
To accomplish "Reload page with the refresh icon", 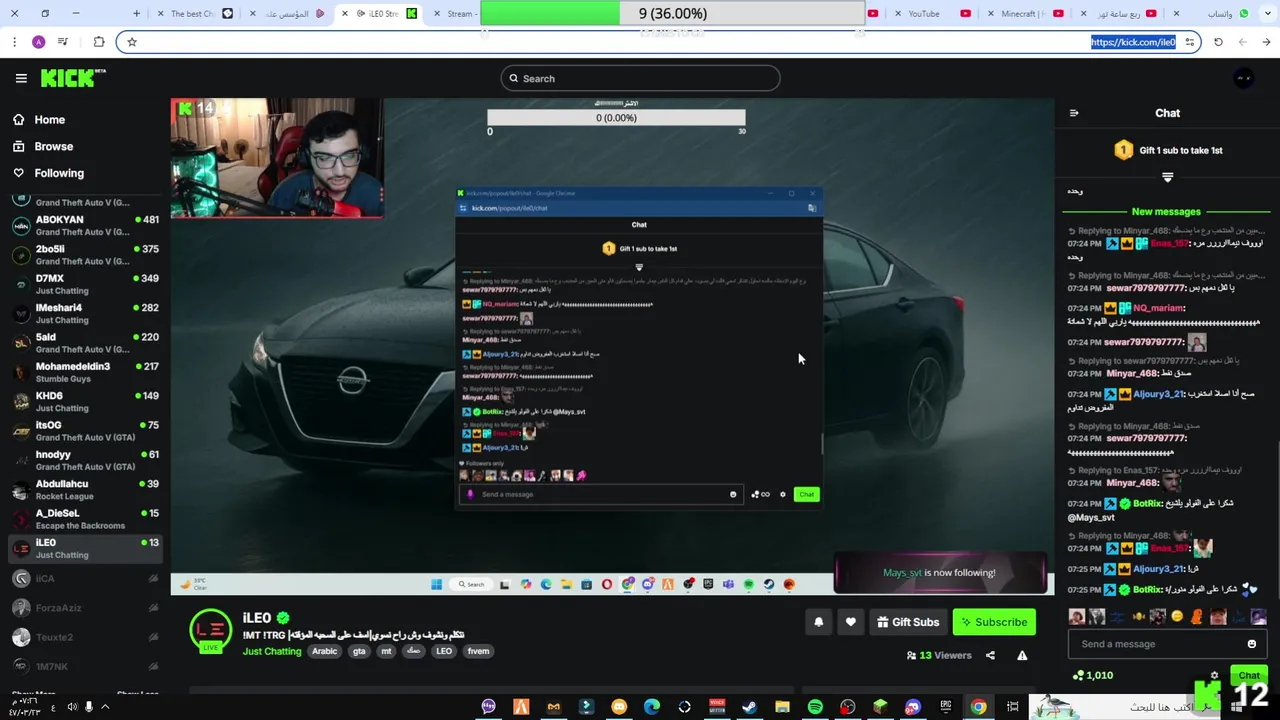I will [x=1217, y=42].
